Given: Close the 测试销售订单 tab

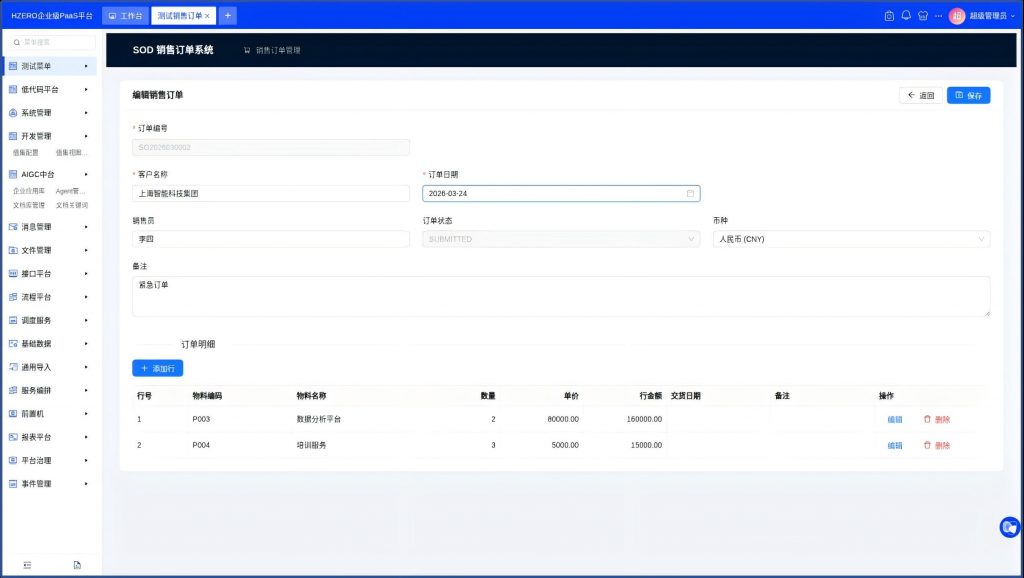Looking at the screenshot, I should 207,16.
